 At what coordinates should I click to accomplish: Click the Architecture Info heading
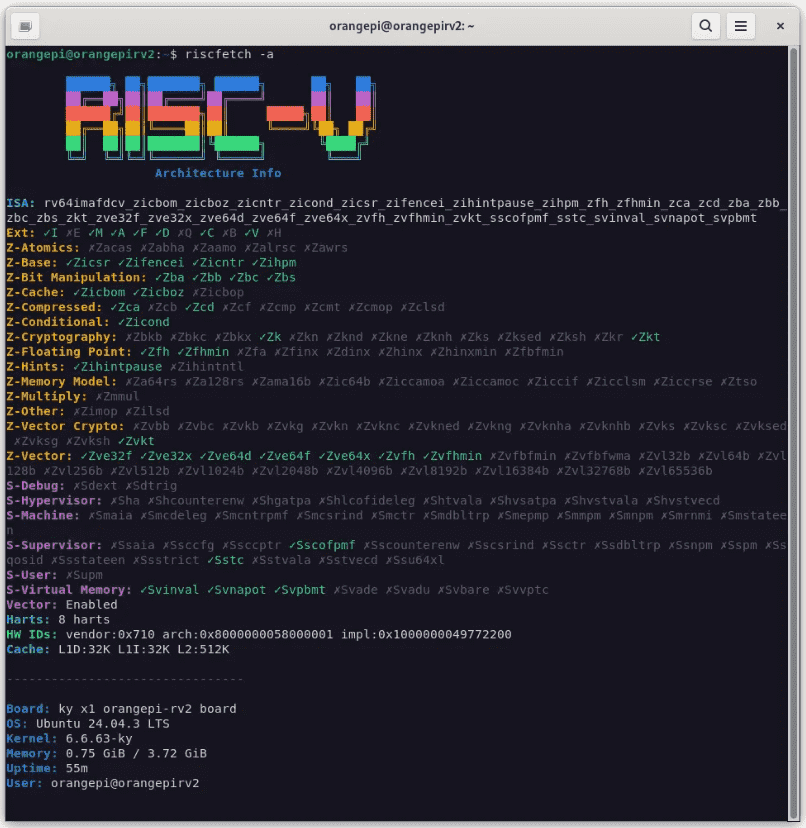click(x=218, y=173)
